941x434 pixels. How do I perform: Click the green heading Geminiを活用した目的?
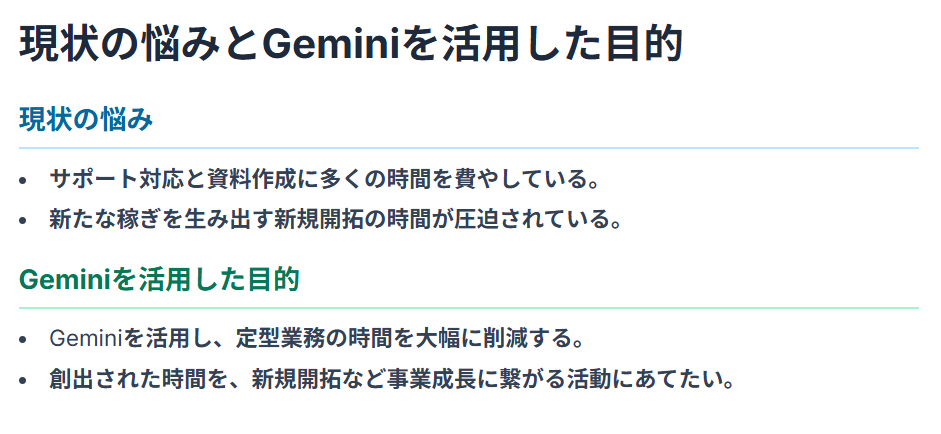159,280
